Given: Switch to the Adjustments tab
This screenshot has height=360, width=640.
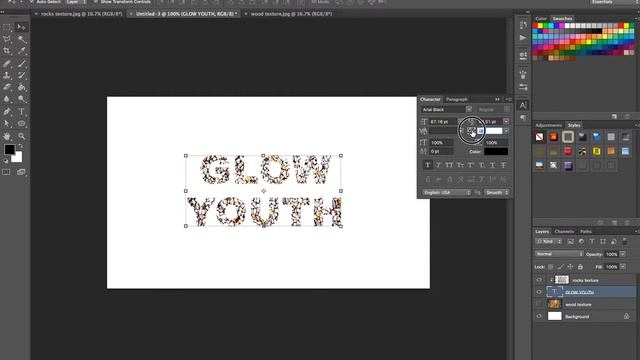Looking at the screenshot, I should [x=548, y=125].
